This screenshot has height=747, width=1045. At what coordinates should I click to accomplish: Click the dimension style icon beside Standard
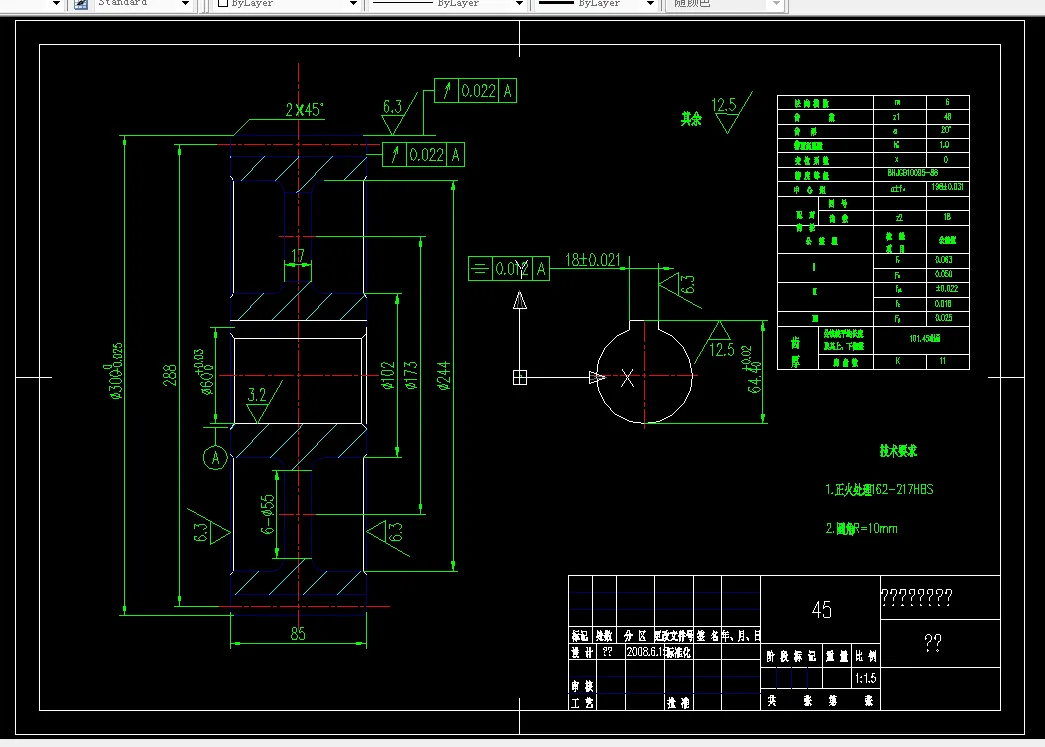tap(81, 4)
